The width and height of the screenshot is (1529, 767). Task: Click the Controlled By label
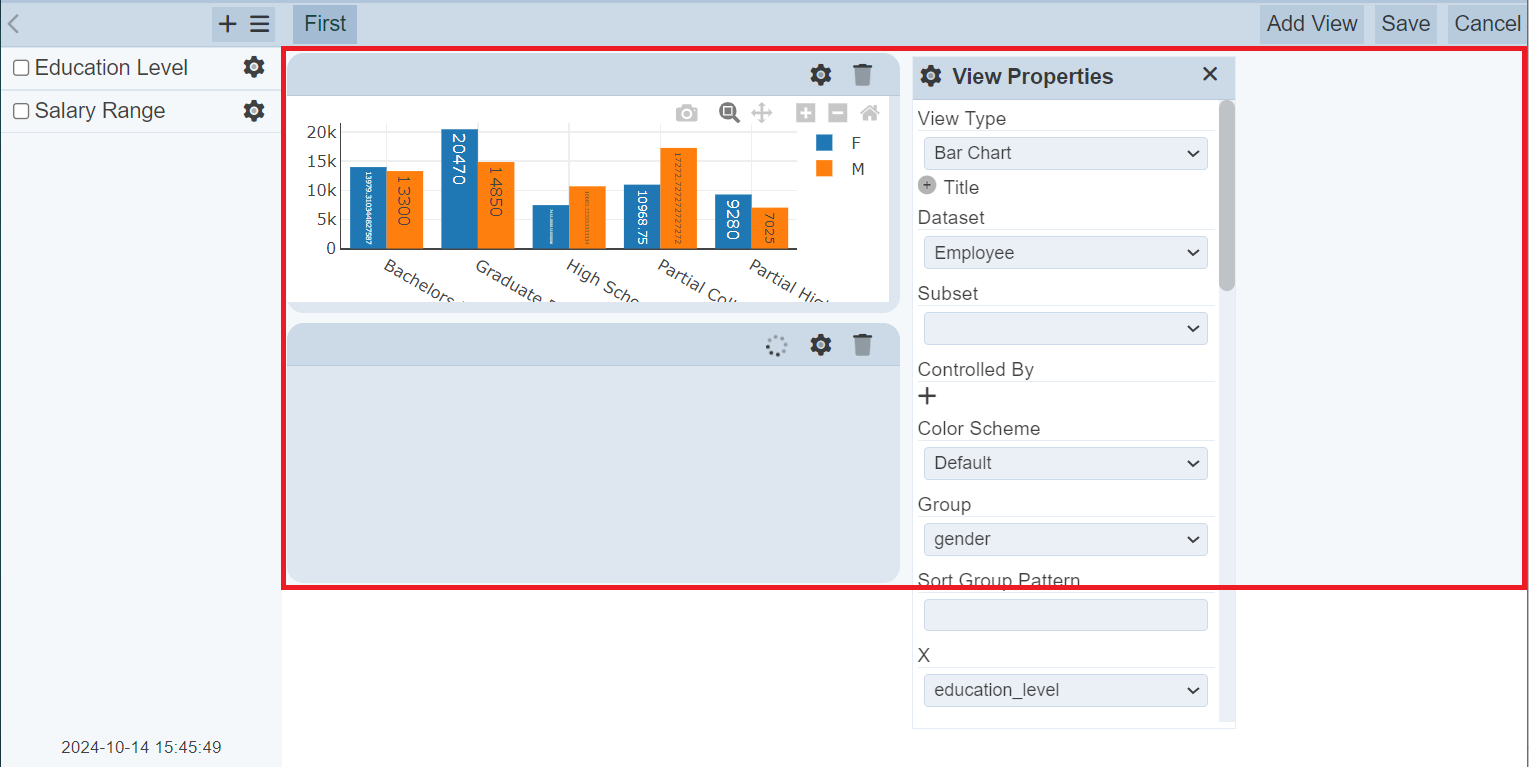(976, 369)
